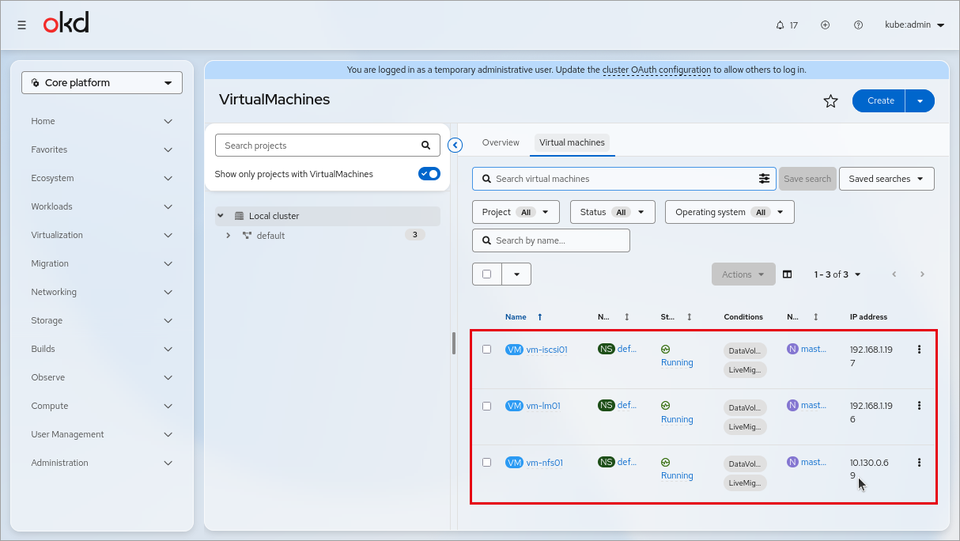Expand the Networking navigation section
Screen dimensions: 960x541
point(102,292)
